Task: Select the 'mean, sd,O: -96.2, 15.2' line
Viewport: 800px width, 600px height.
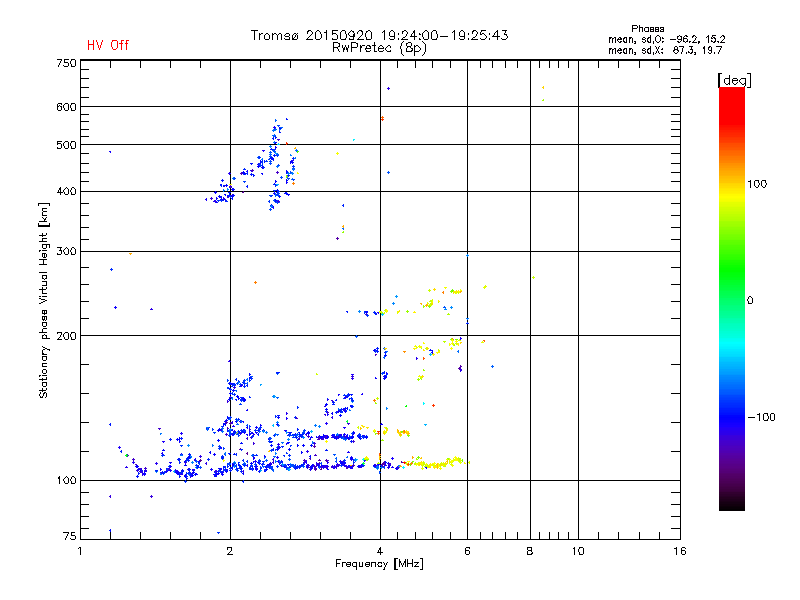Action: click(x=666, y=39)
